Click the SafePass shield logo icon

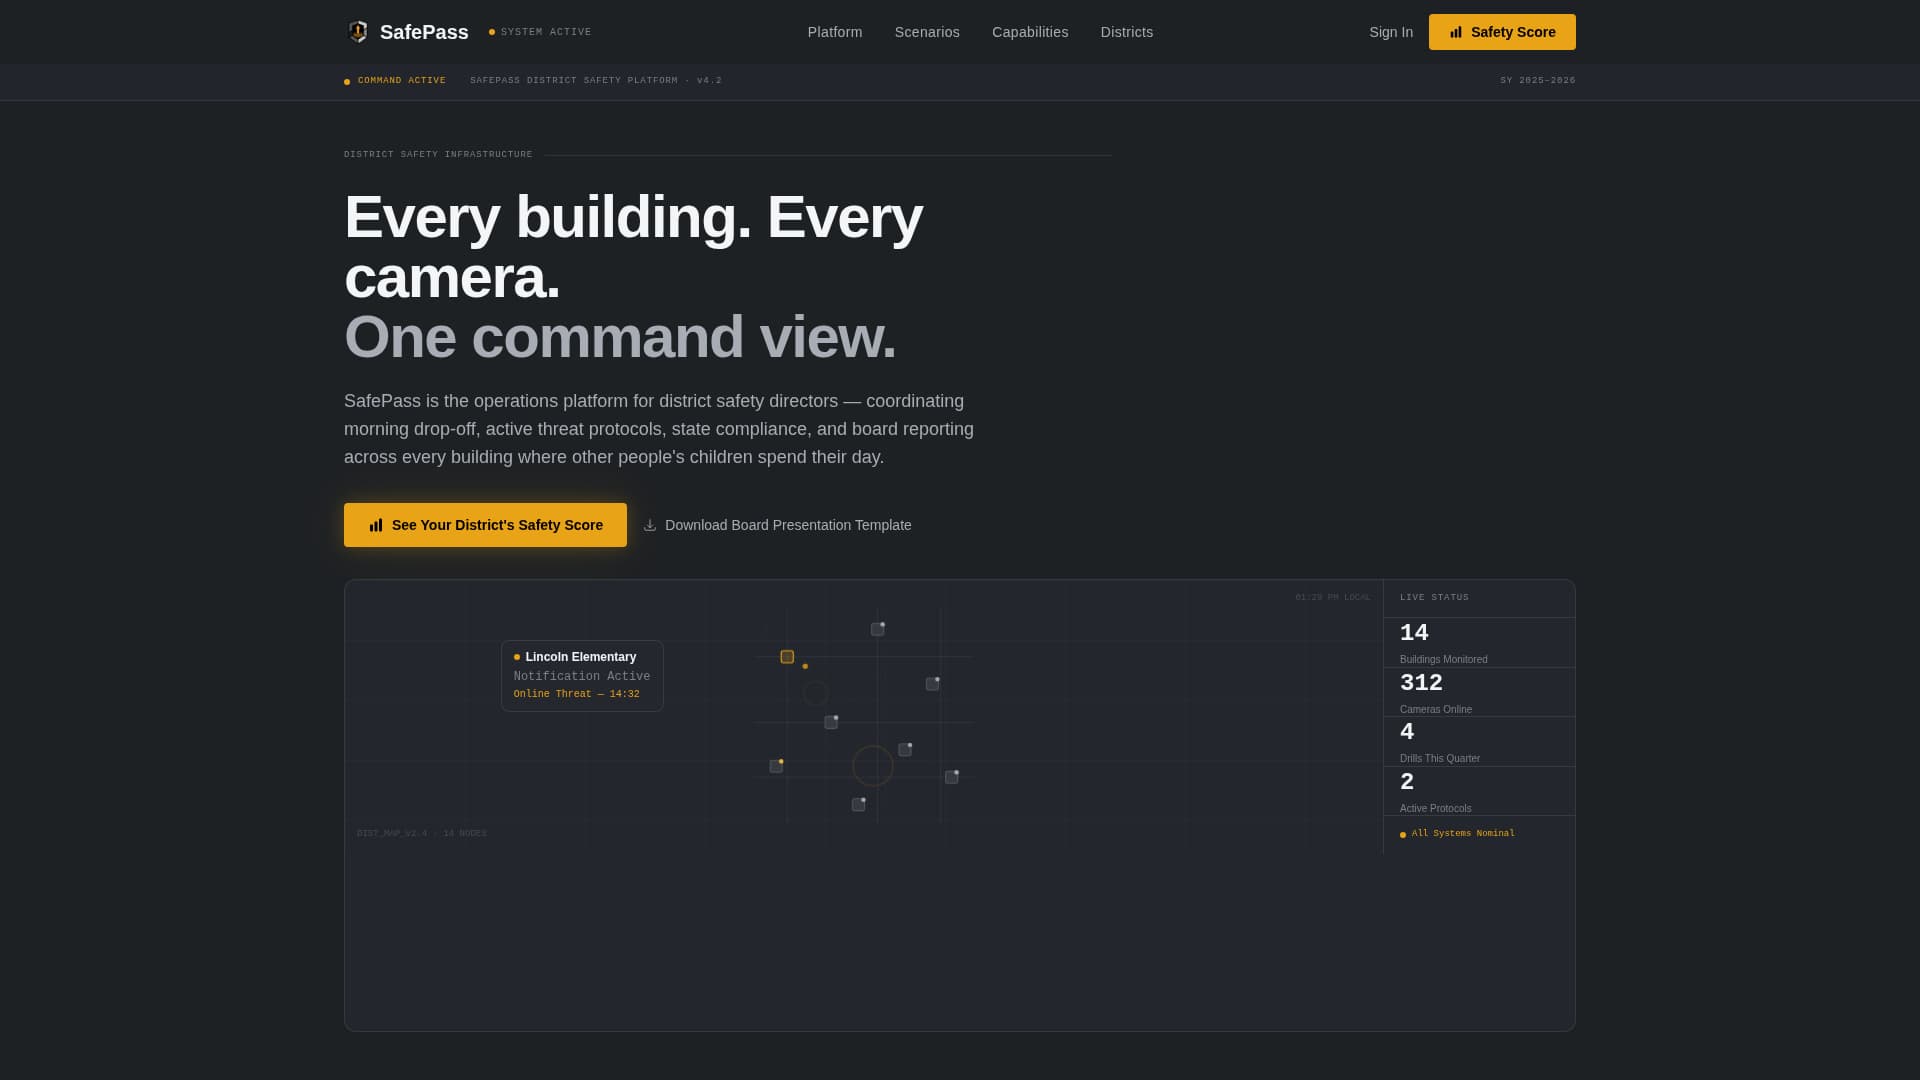pos(358,32)
